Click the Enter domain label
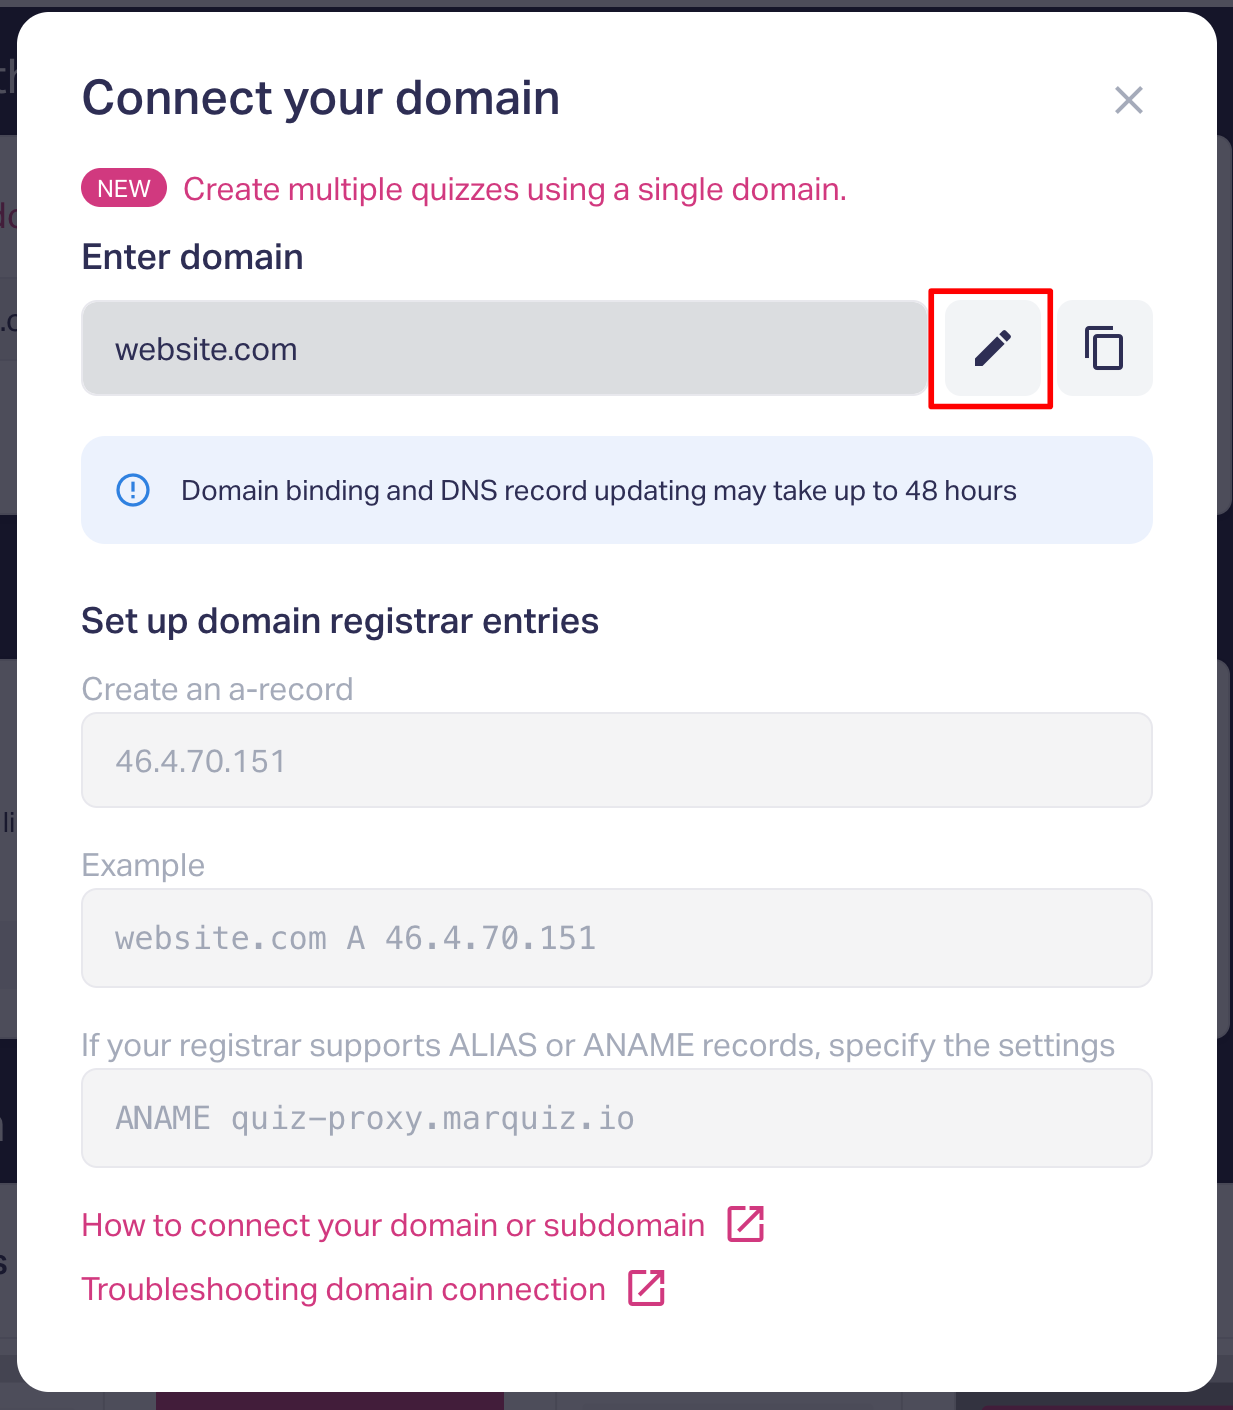The height and width of the screenshot is (1410, 1233). pos(192,257)
